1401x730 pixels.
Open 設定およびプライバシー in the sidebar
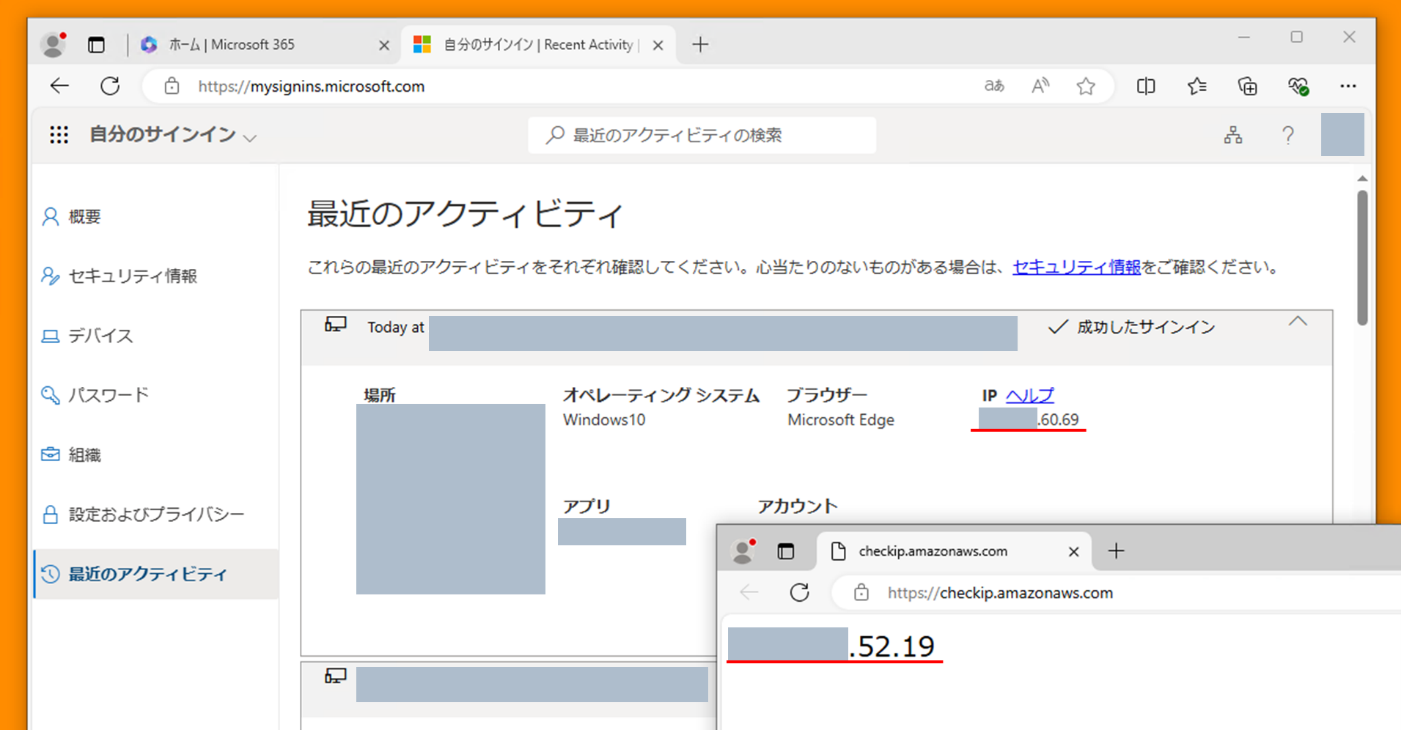point(155,514)
